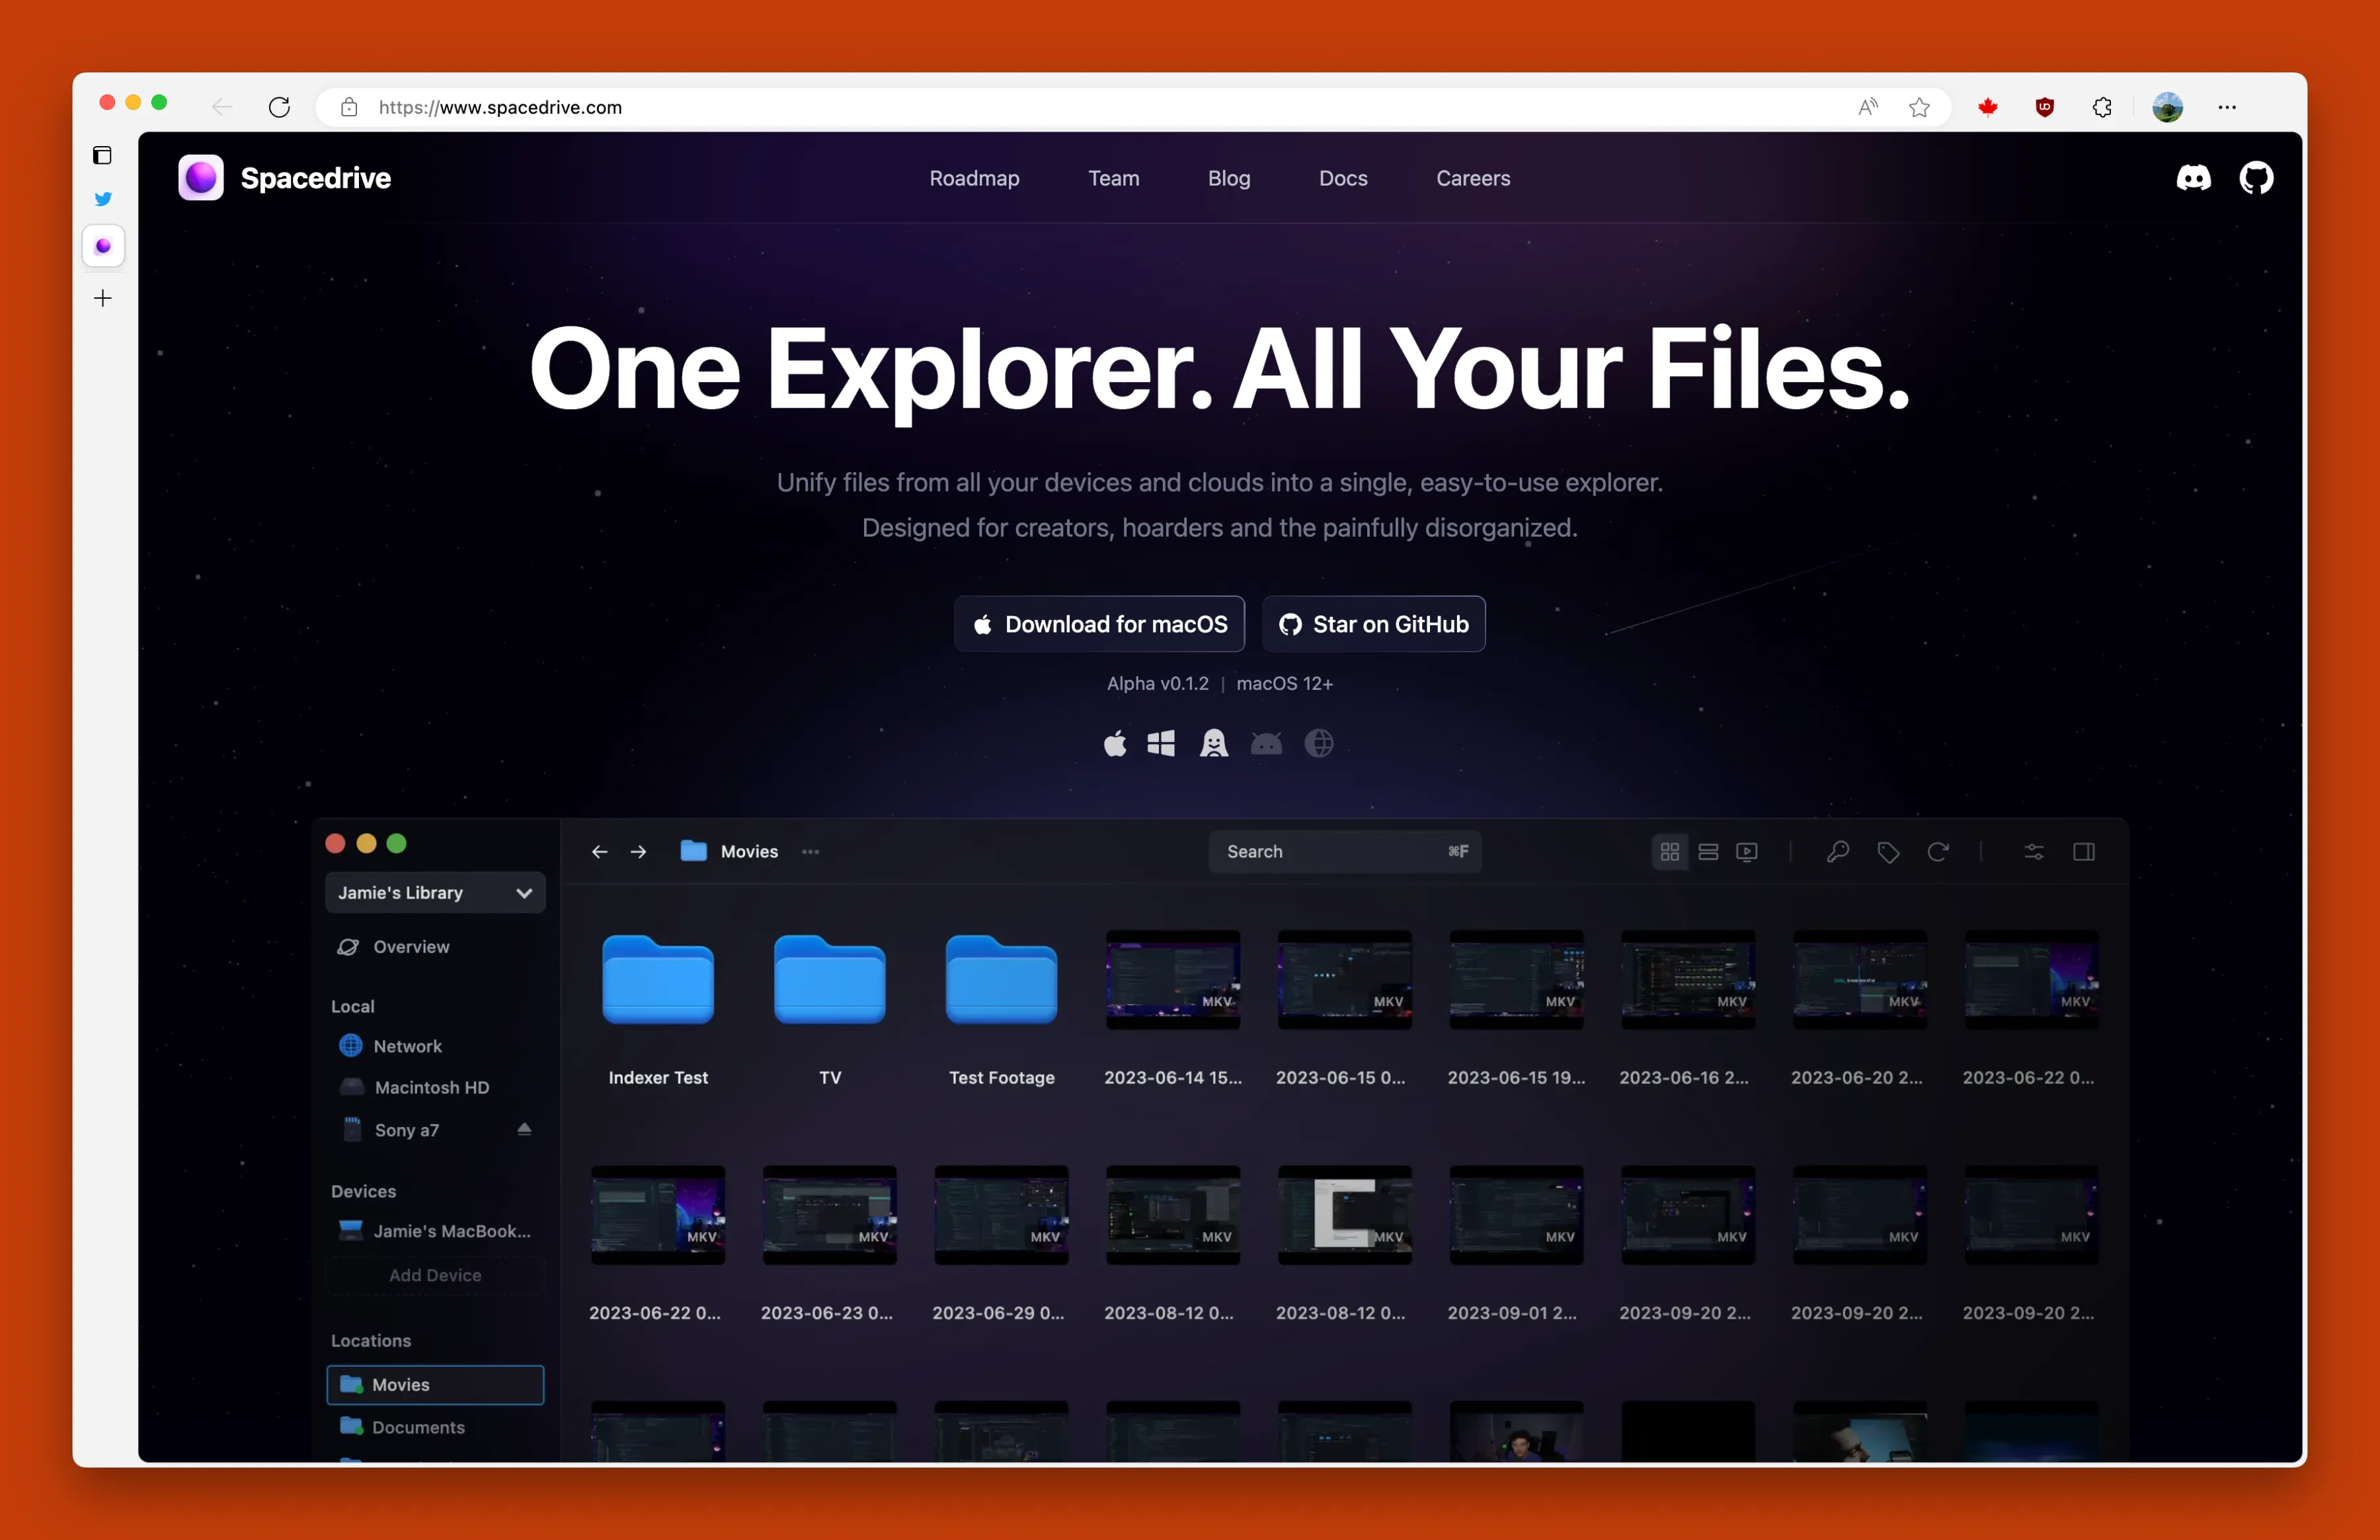This screenshot has height=1540, width=2380.
Task: Go to the Docs nav link
Action: pyautogui.click(x=1342, y=178)
